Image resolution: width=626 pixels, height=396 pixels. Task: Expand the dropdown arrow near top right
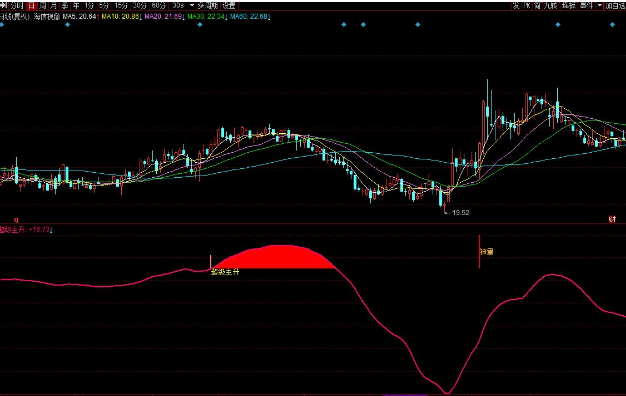click(600, 6)
